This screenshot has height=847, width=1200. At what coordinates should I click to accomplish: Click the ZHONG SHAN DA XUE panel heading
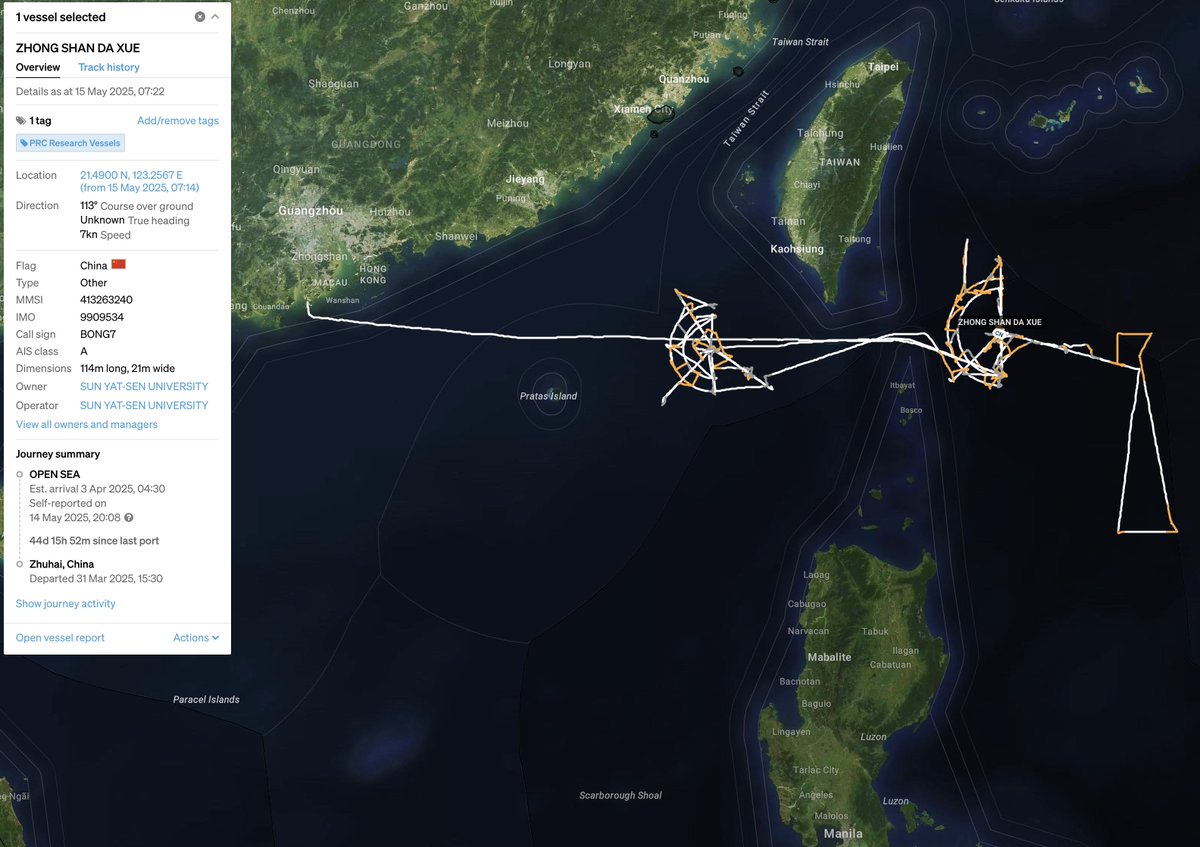click(78, 48)
